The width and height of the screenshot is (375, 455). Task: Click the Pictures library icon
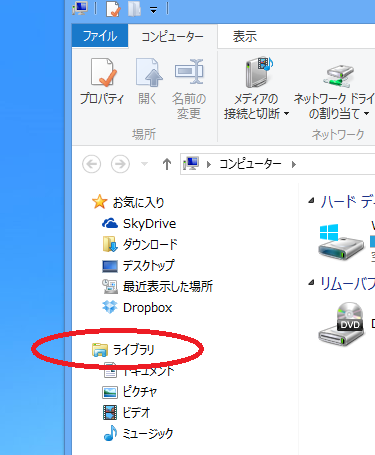[x=110, y=392]
